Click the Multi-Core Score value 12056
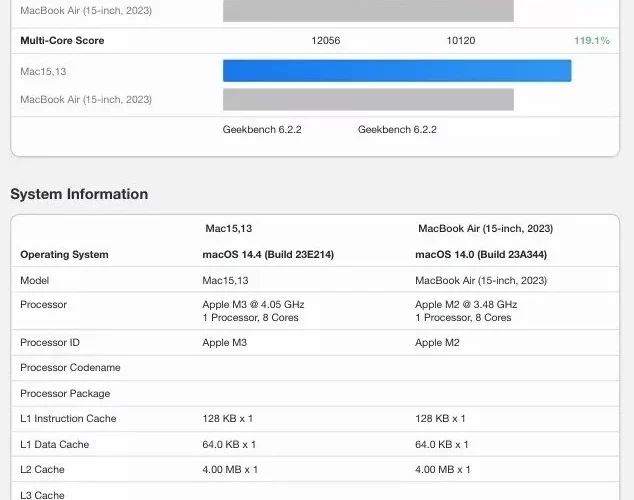634x500 pixels. click(325, 40)
